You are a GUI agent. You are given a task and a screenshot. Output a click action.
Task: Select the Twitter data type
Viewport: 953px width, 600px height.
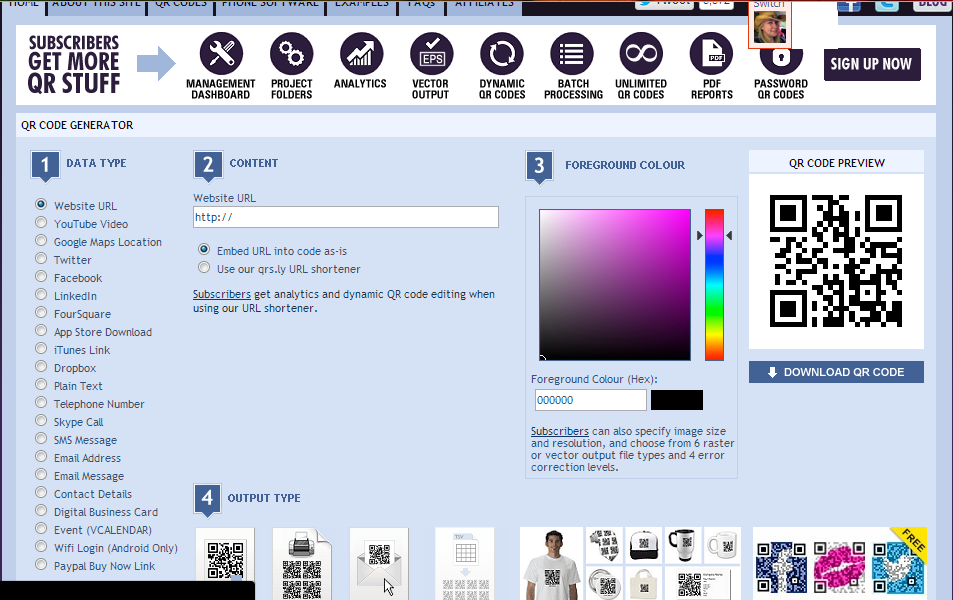[41, 258]
